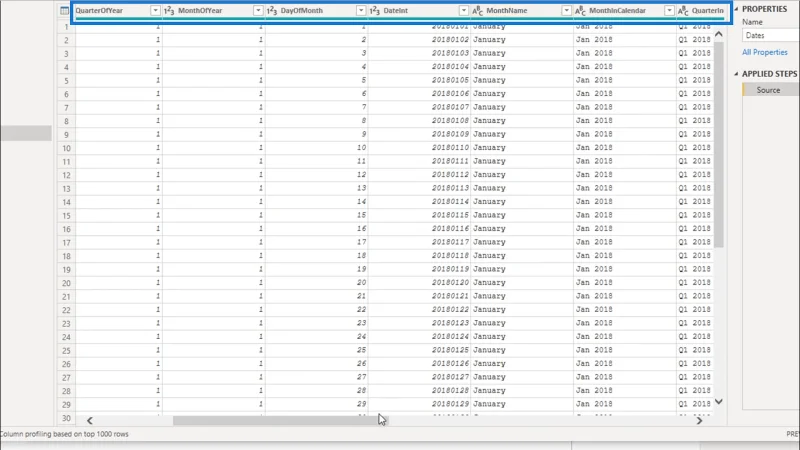This screenshot has width=800, height=450.
Task: Open the QuarterOfYear filter dropdown
Action: pyautogui.click(x=155, y=11)
